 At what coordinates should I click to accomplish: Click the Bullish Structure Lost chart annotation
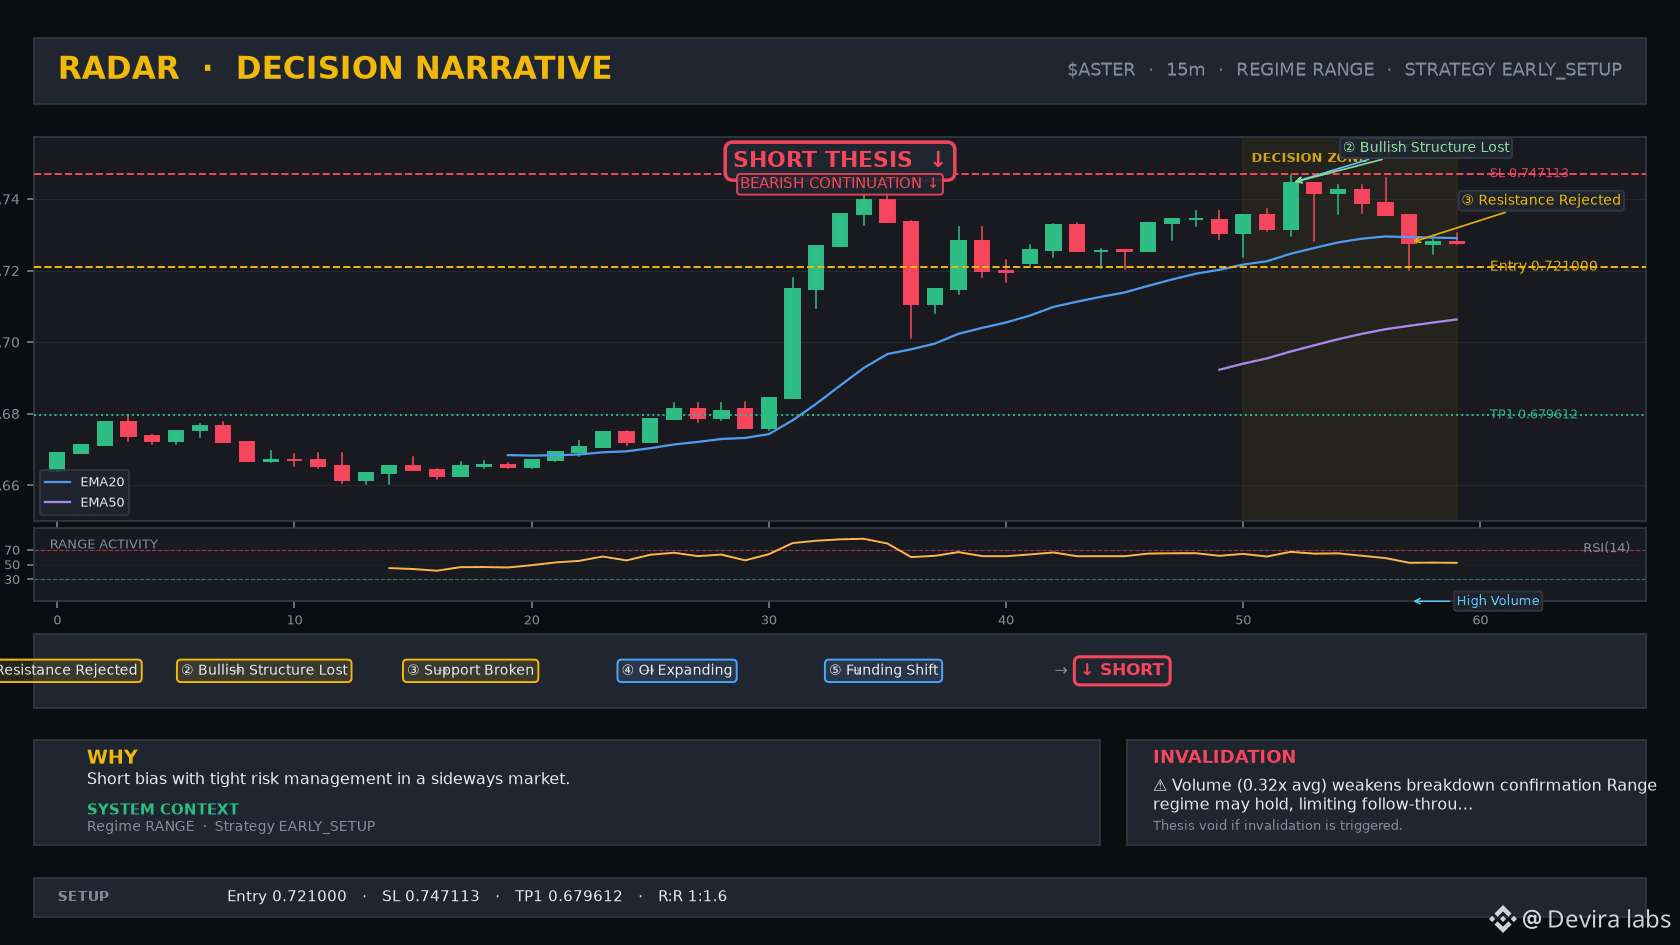coord(1426,147)
